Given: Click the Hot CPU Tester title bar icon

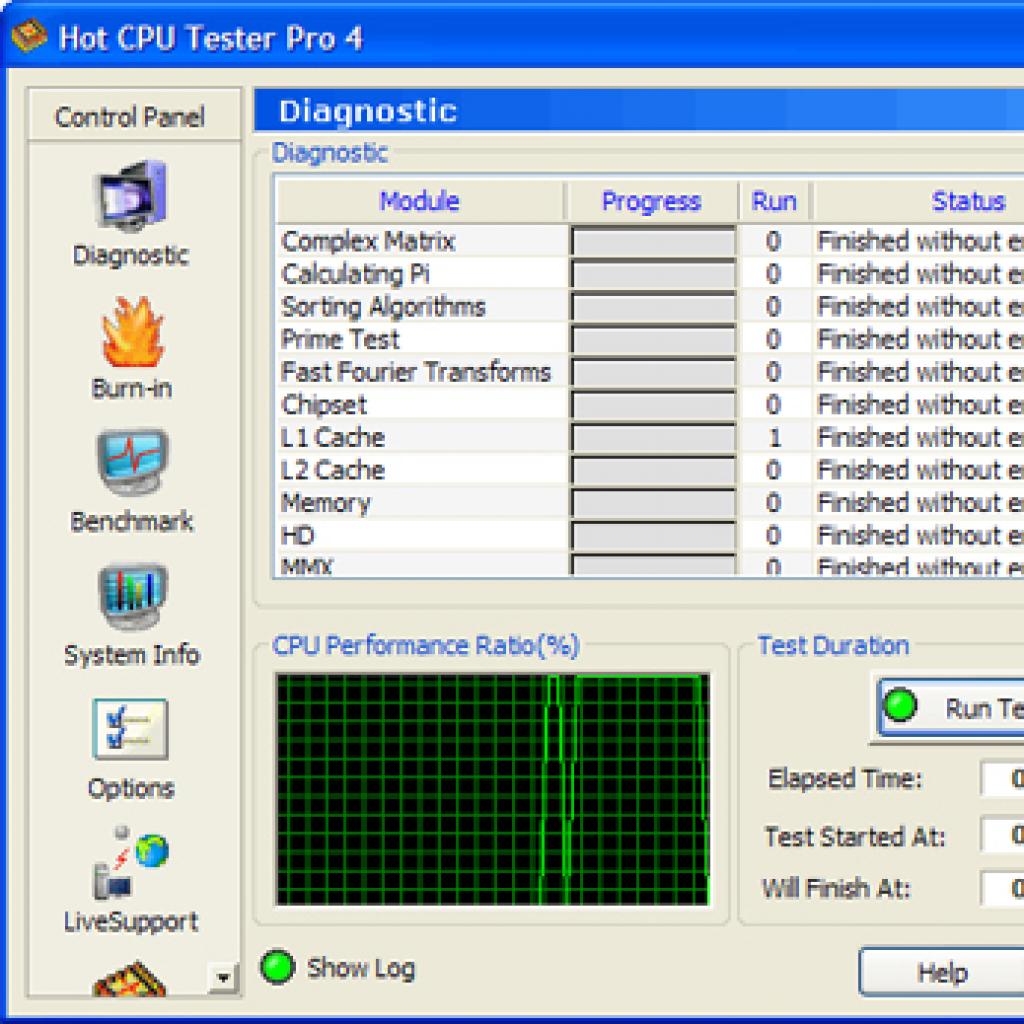Looking at the screenshot, I should (28, 37).
